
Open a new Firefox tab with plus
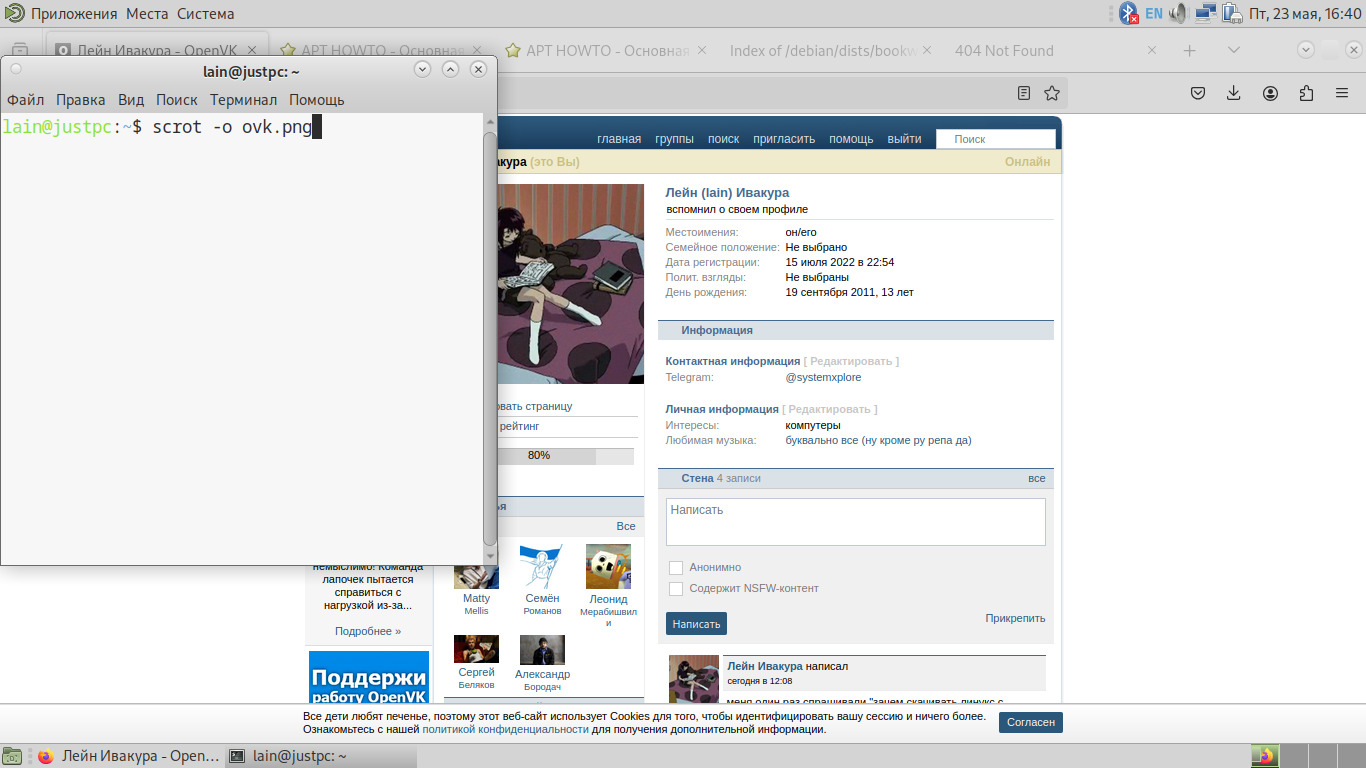pyautogui.click(x=1189, y=50)
